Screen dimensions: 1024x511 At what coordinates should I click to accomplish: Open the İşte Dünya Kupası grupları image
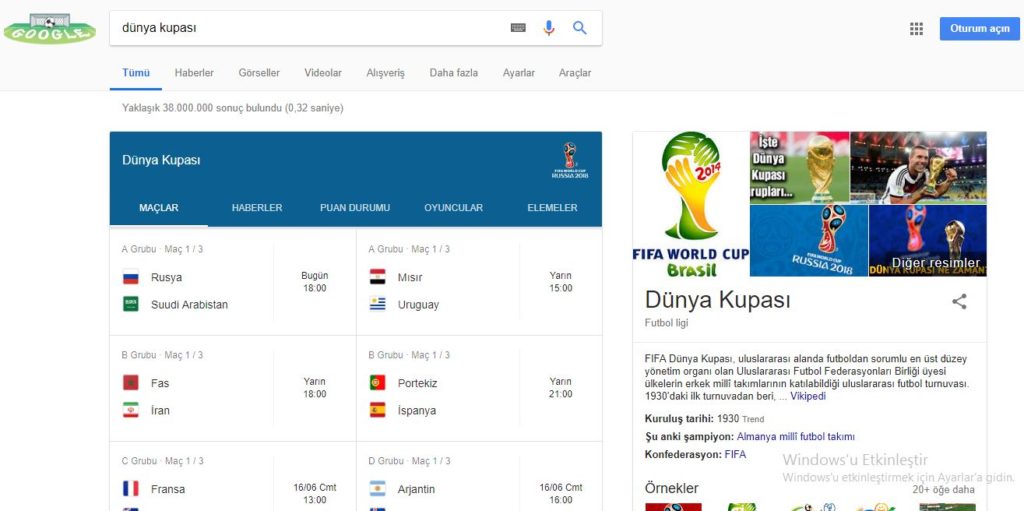coord(800,167)
